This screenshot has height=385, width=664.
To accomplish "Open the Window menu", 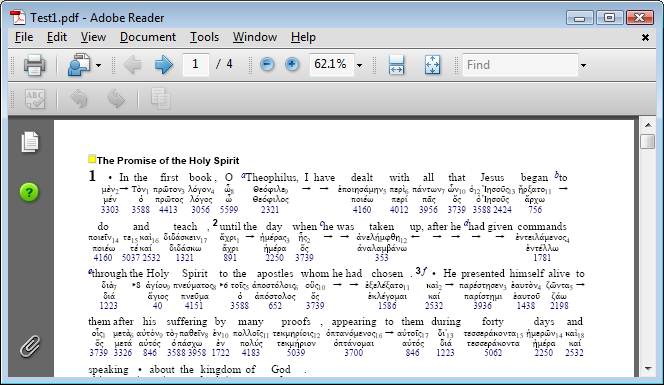I will [255, 37].
